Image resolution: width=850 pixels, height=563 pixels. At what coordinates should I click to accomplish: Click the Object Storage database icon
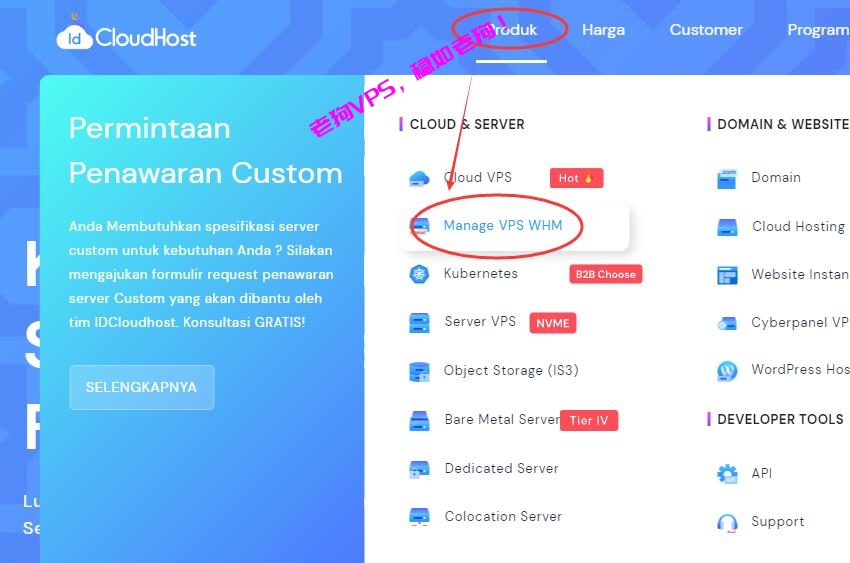(419, 371)
